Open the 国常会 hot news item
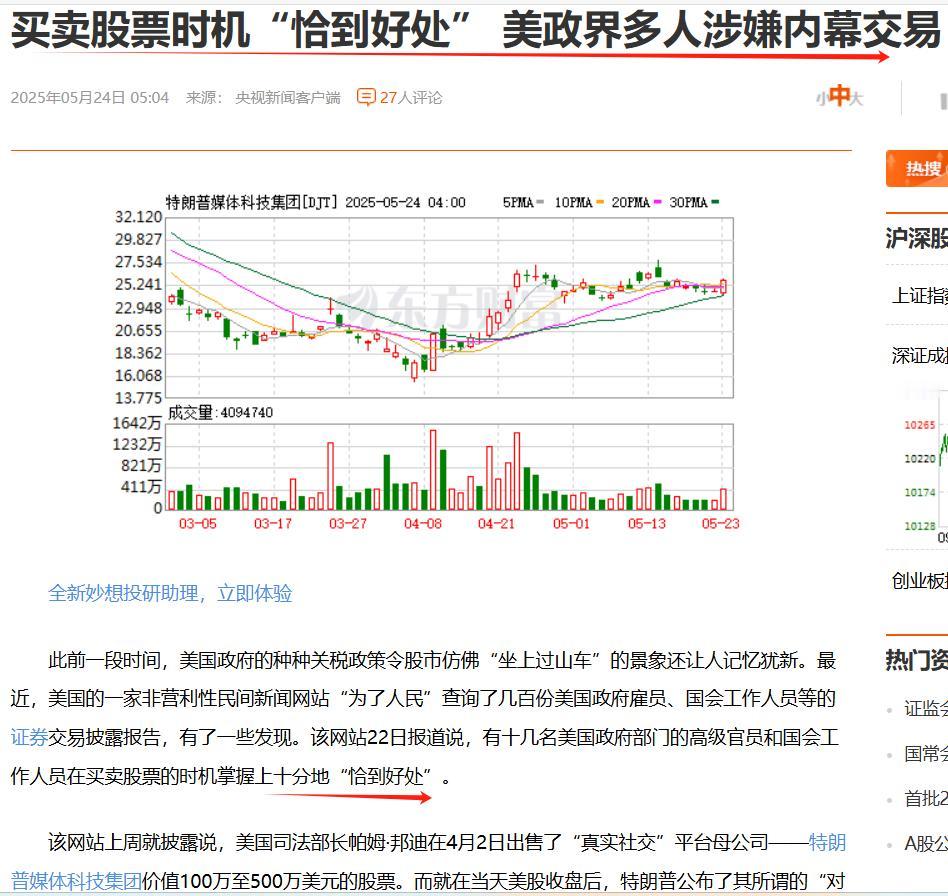This screenshot has height=896, width=948. [x=926, y=753]
